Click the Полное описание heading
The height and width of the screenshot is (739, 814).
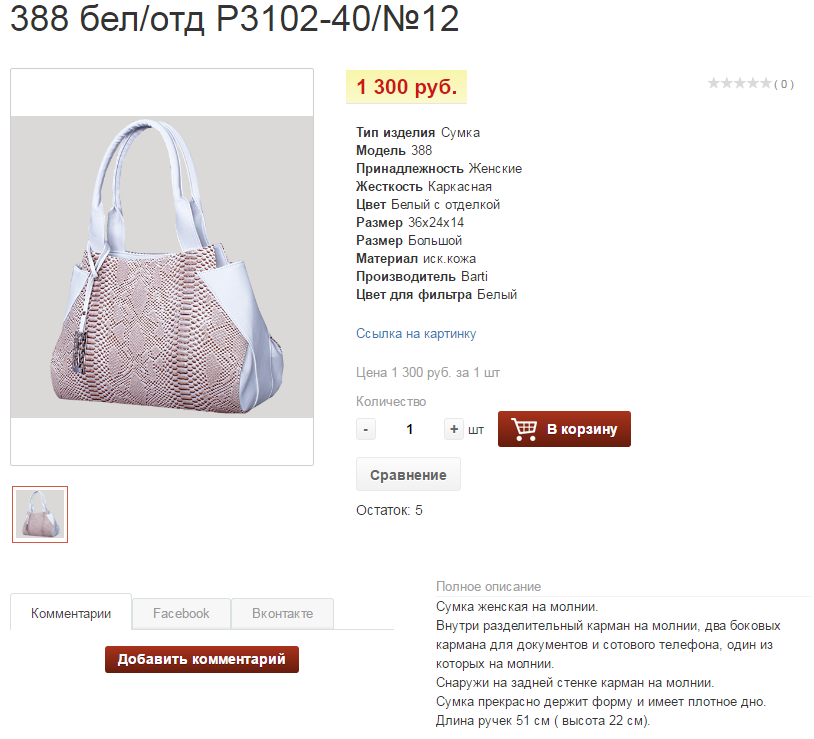tap(489, 586)
